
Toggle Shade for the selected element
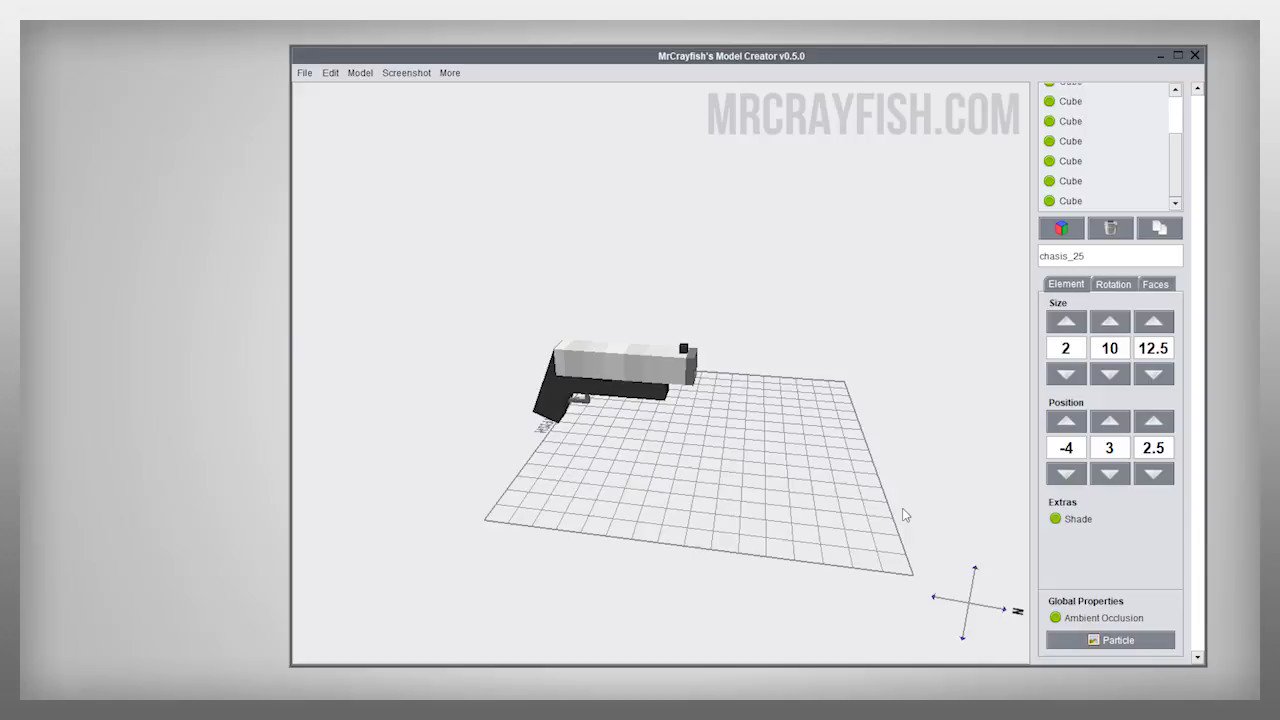pyautogui.click(x=1055, y=518)
